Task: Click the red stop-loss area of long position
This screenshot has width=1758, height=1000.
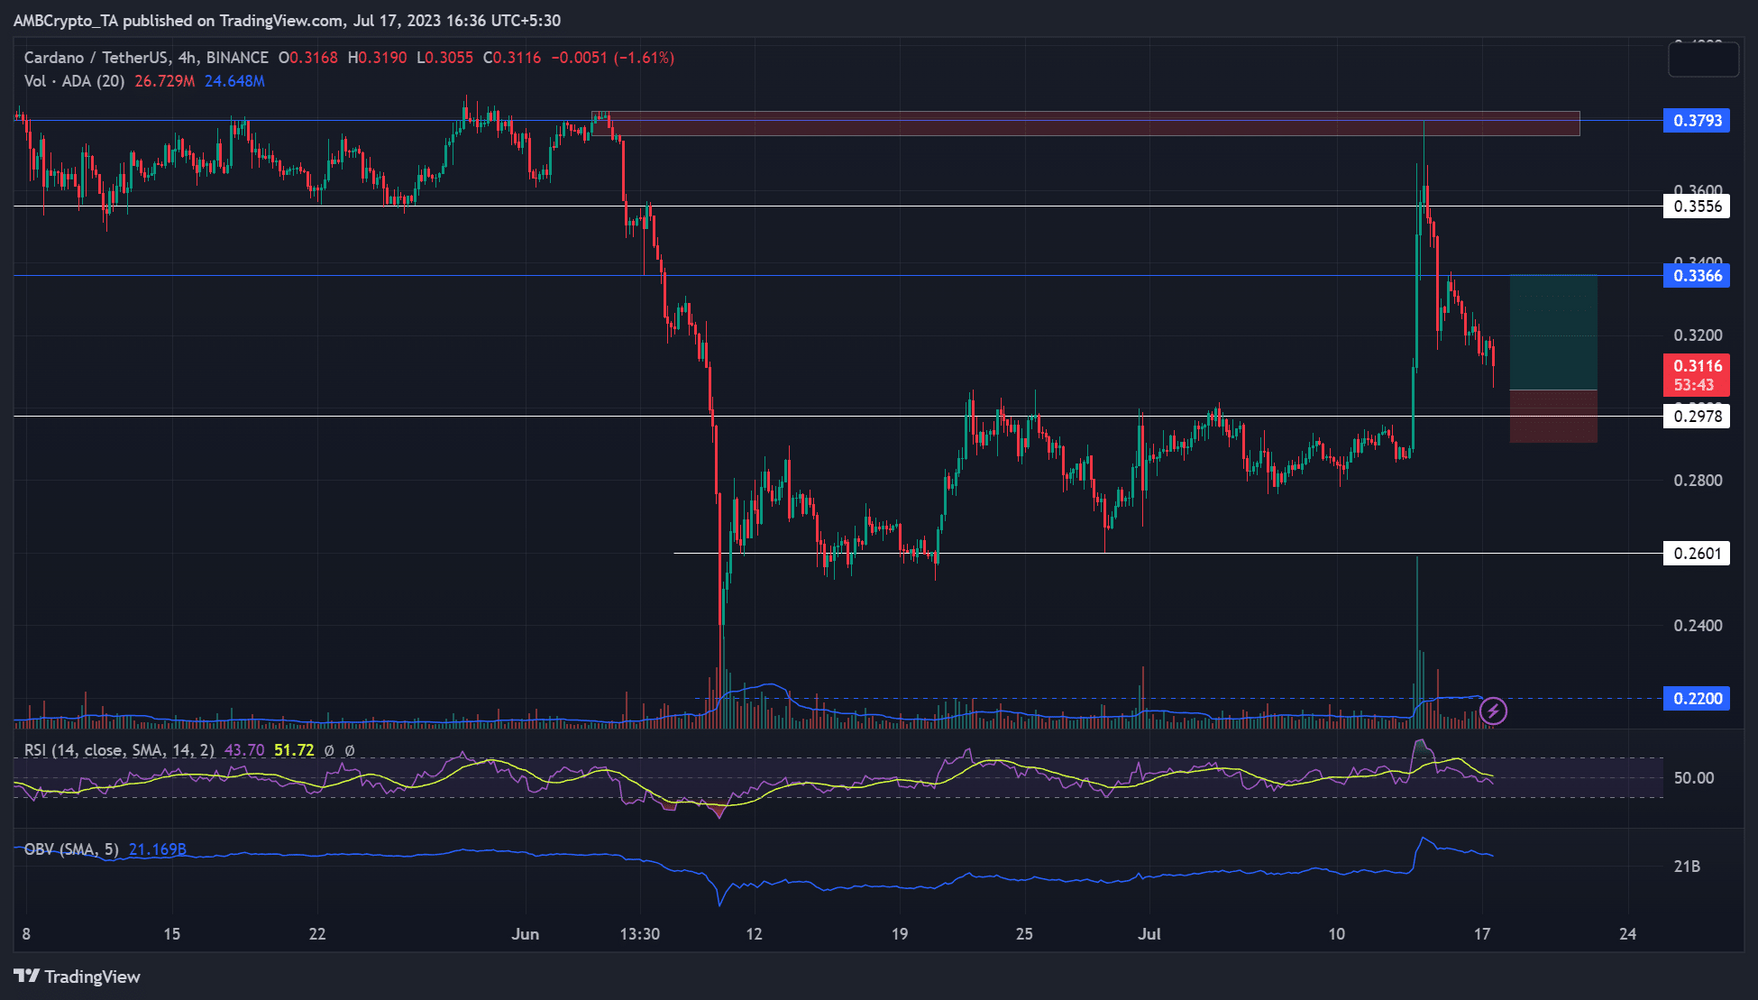Action: (1553, 416)
